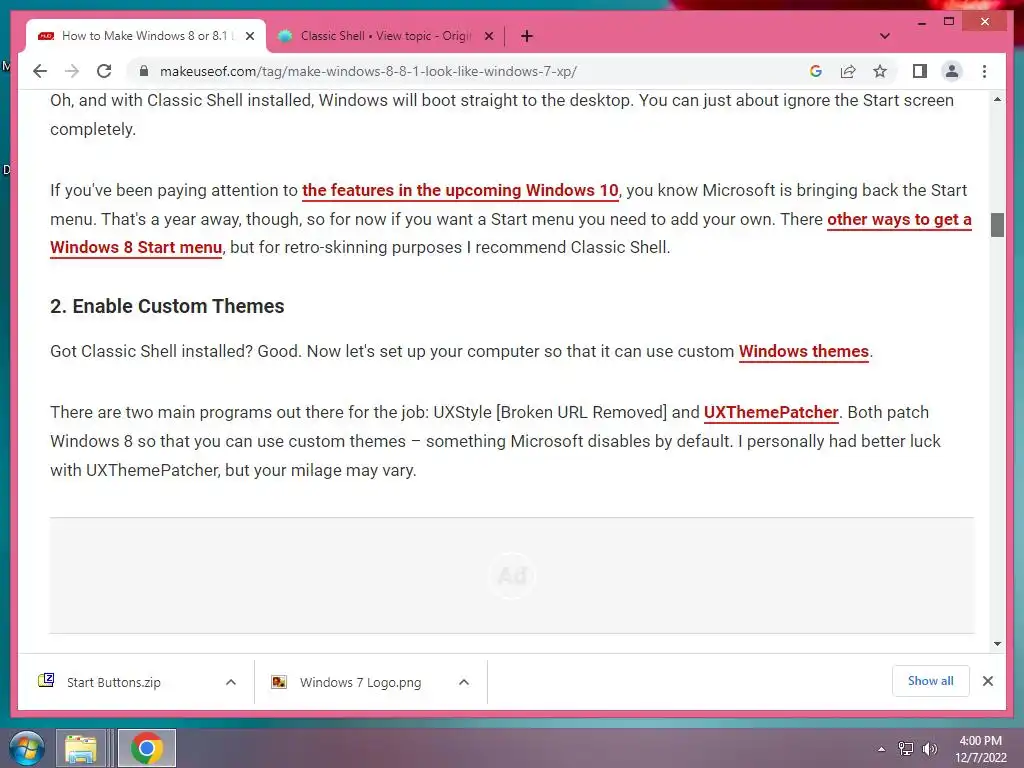Expand options for Windows 7 Logo.png download
The image size is (1024, 768).
[464, 682]
